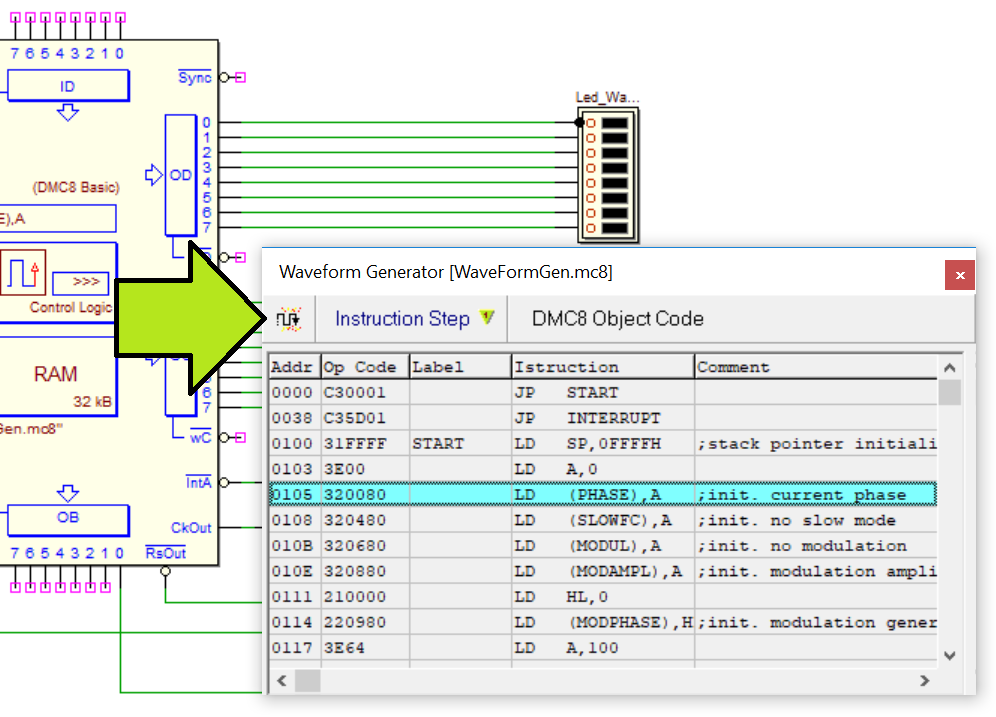Image resolution: width=996 pixels, height=717 pixels.
Task: Click the IntA output pin
Action: tap(224, 483)
